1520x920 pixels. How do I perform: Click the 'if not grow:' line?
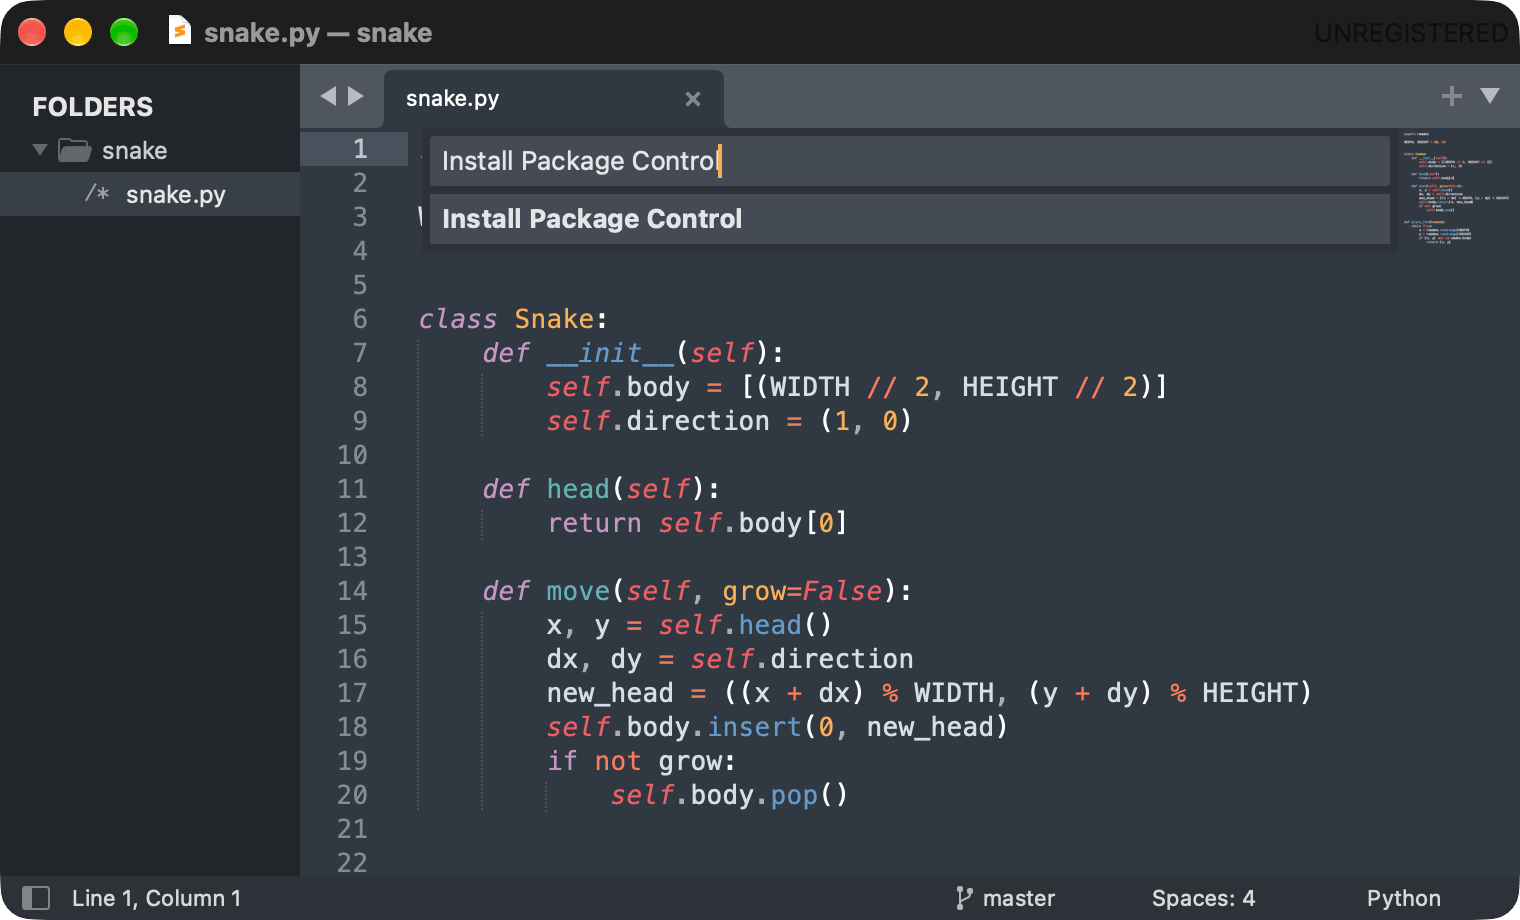pyautogui.click(x=641, y=761)
